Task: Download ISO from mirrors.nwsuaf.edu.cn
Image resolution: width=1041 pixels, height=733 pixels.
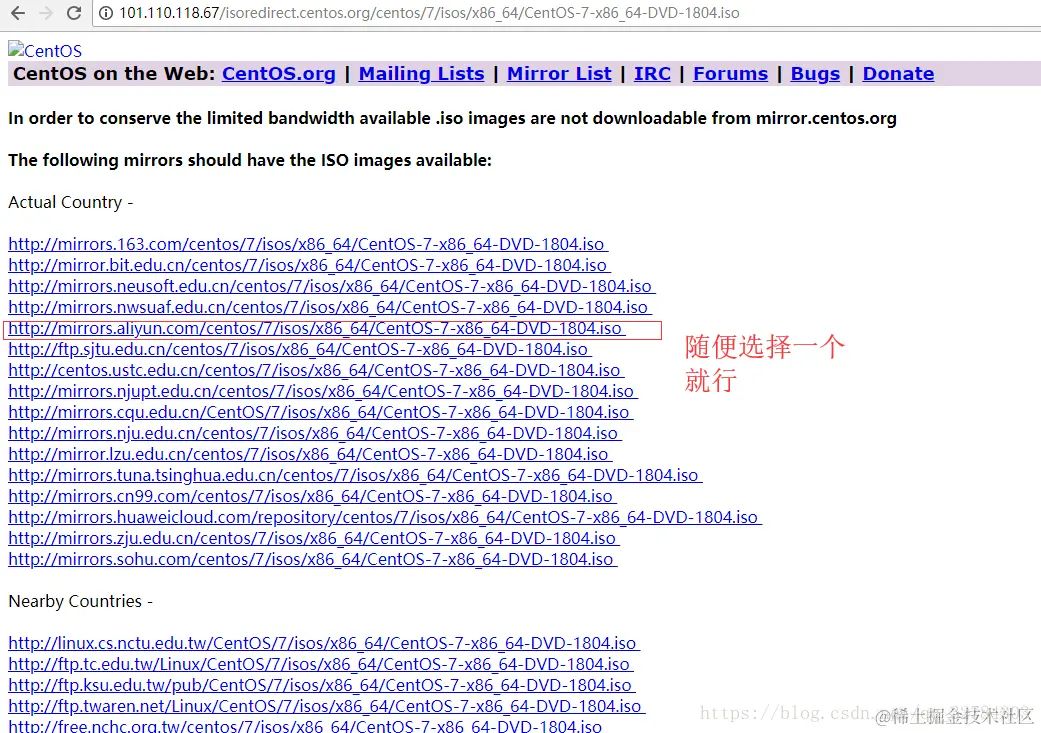Action: (x=330, y=307)
